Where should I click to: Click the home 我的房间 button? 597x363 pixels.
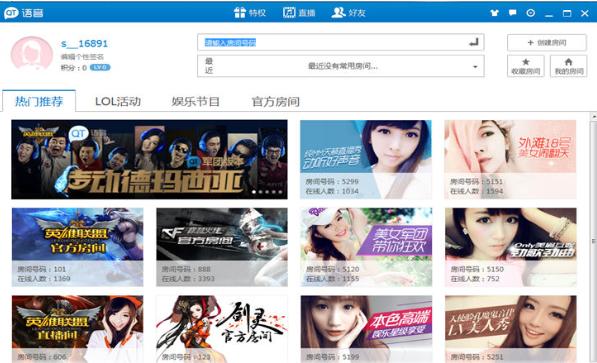tap(568, 66)
